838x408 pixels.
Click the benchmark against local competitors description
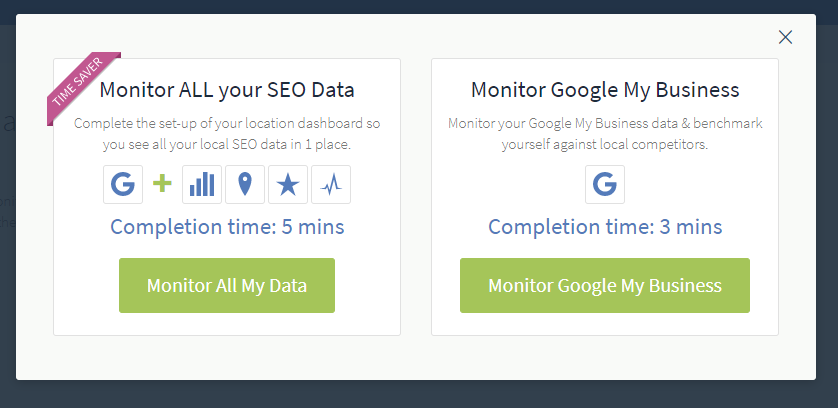pos(605,134)
